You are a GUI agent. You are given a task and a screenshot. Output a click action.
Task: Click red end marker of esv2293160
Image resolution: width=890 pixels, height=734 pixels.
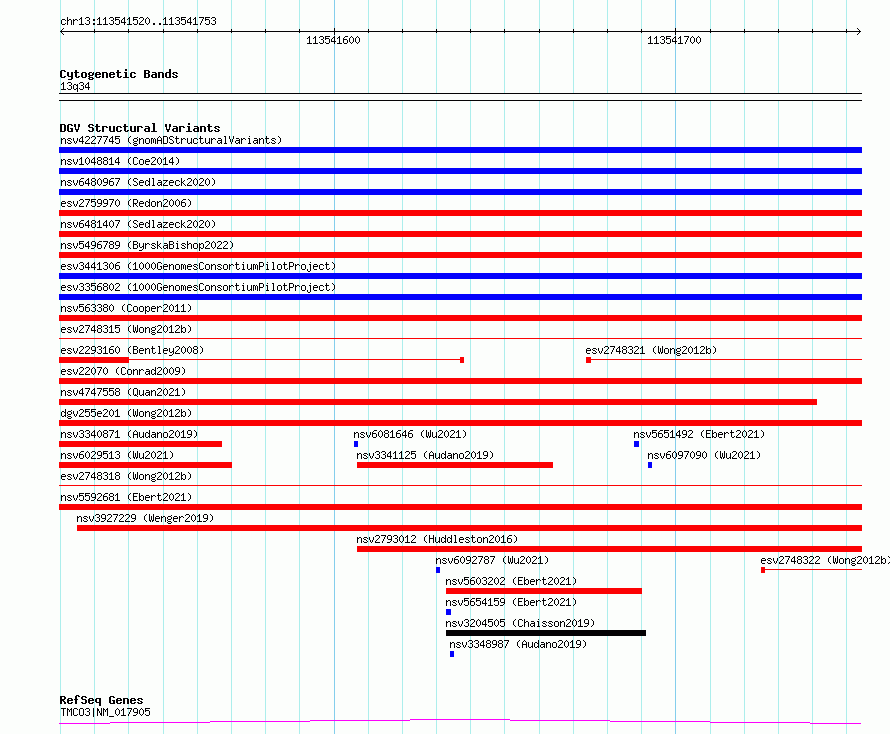(462, 360)
